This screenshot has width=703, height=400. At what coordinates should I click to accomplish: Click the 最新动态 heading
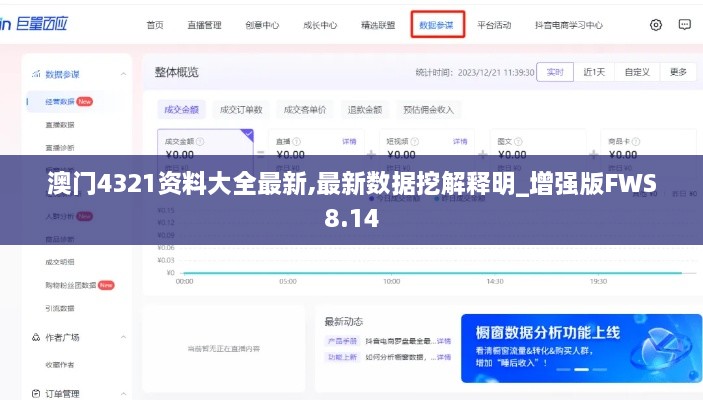[x=343, y=322]
